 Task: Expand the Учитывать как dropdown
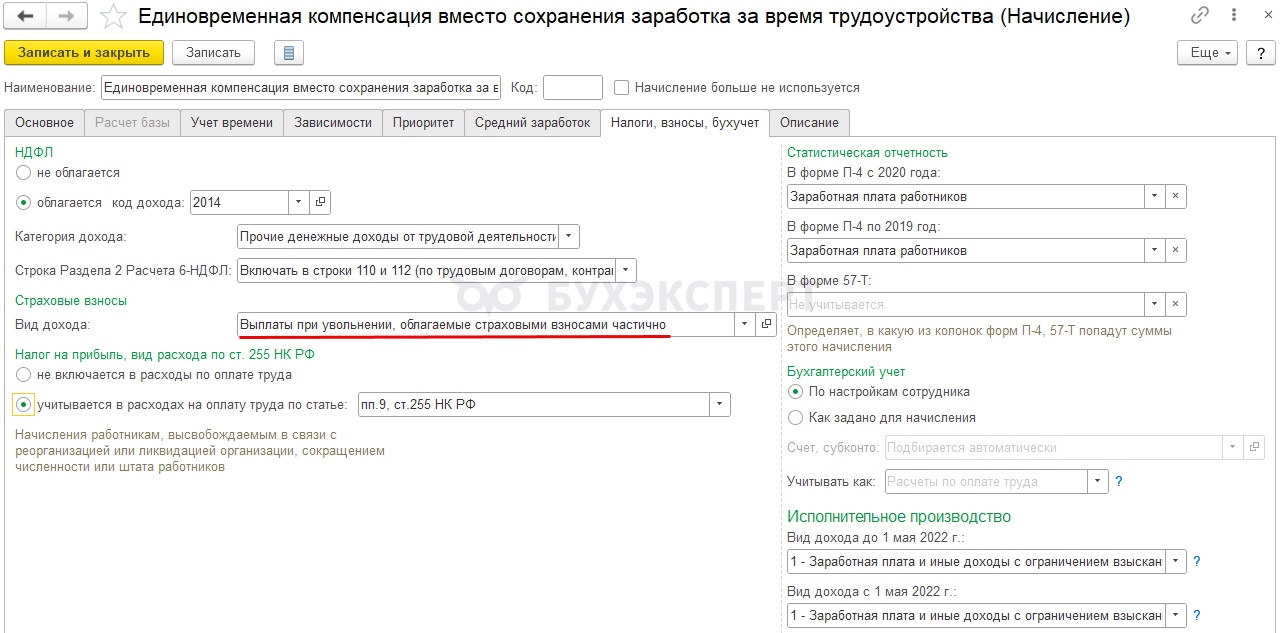coord(1098,482)
